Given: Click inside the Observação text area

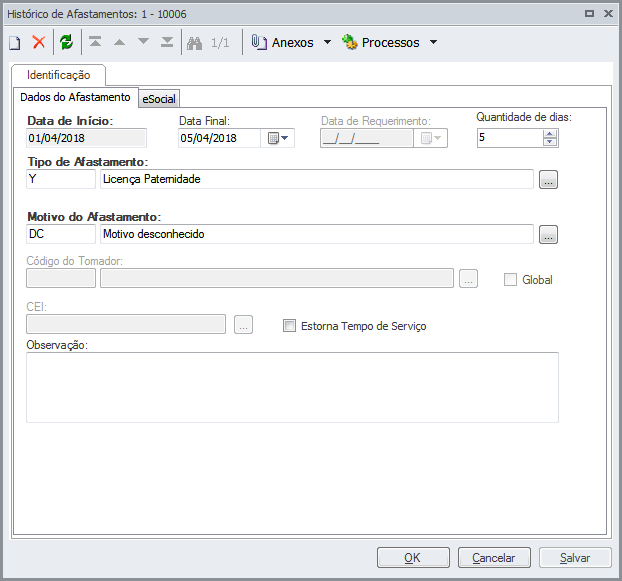Looking at the screenshot, I should (x=292, y=387).
